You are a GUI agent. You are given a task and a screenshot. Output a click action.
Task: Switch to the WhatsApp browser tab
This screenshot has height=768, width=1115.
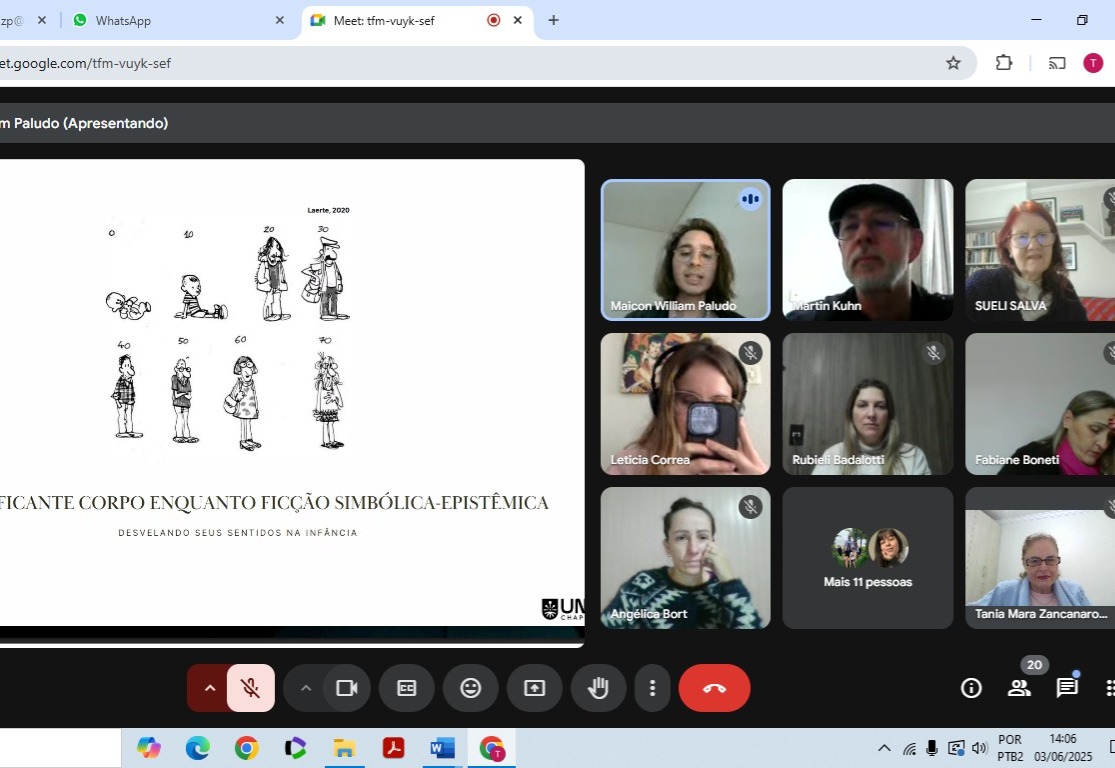(170, 20)
